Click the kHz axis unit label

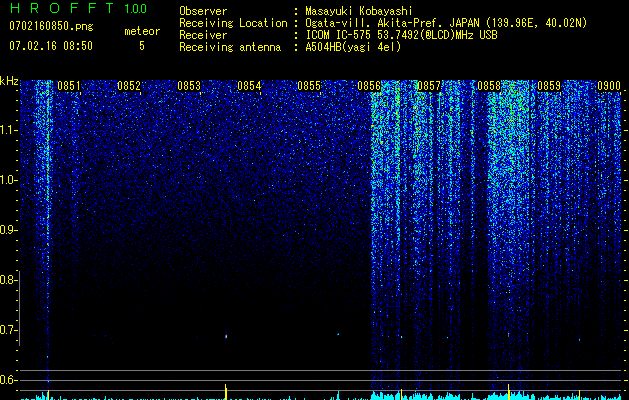[9, 81]
